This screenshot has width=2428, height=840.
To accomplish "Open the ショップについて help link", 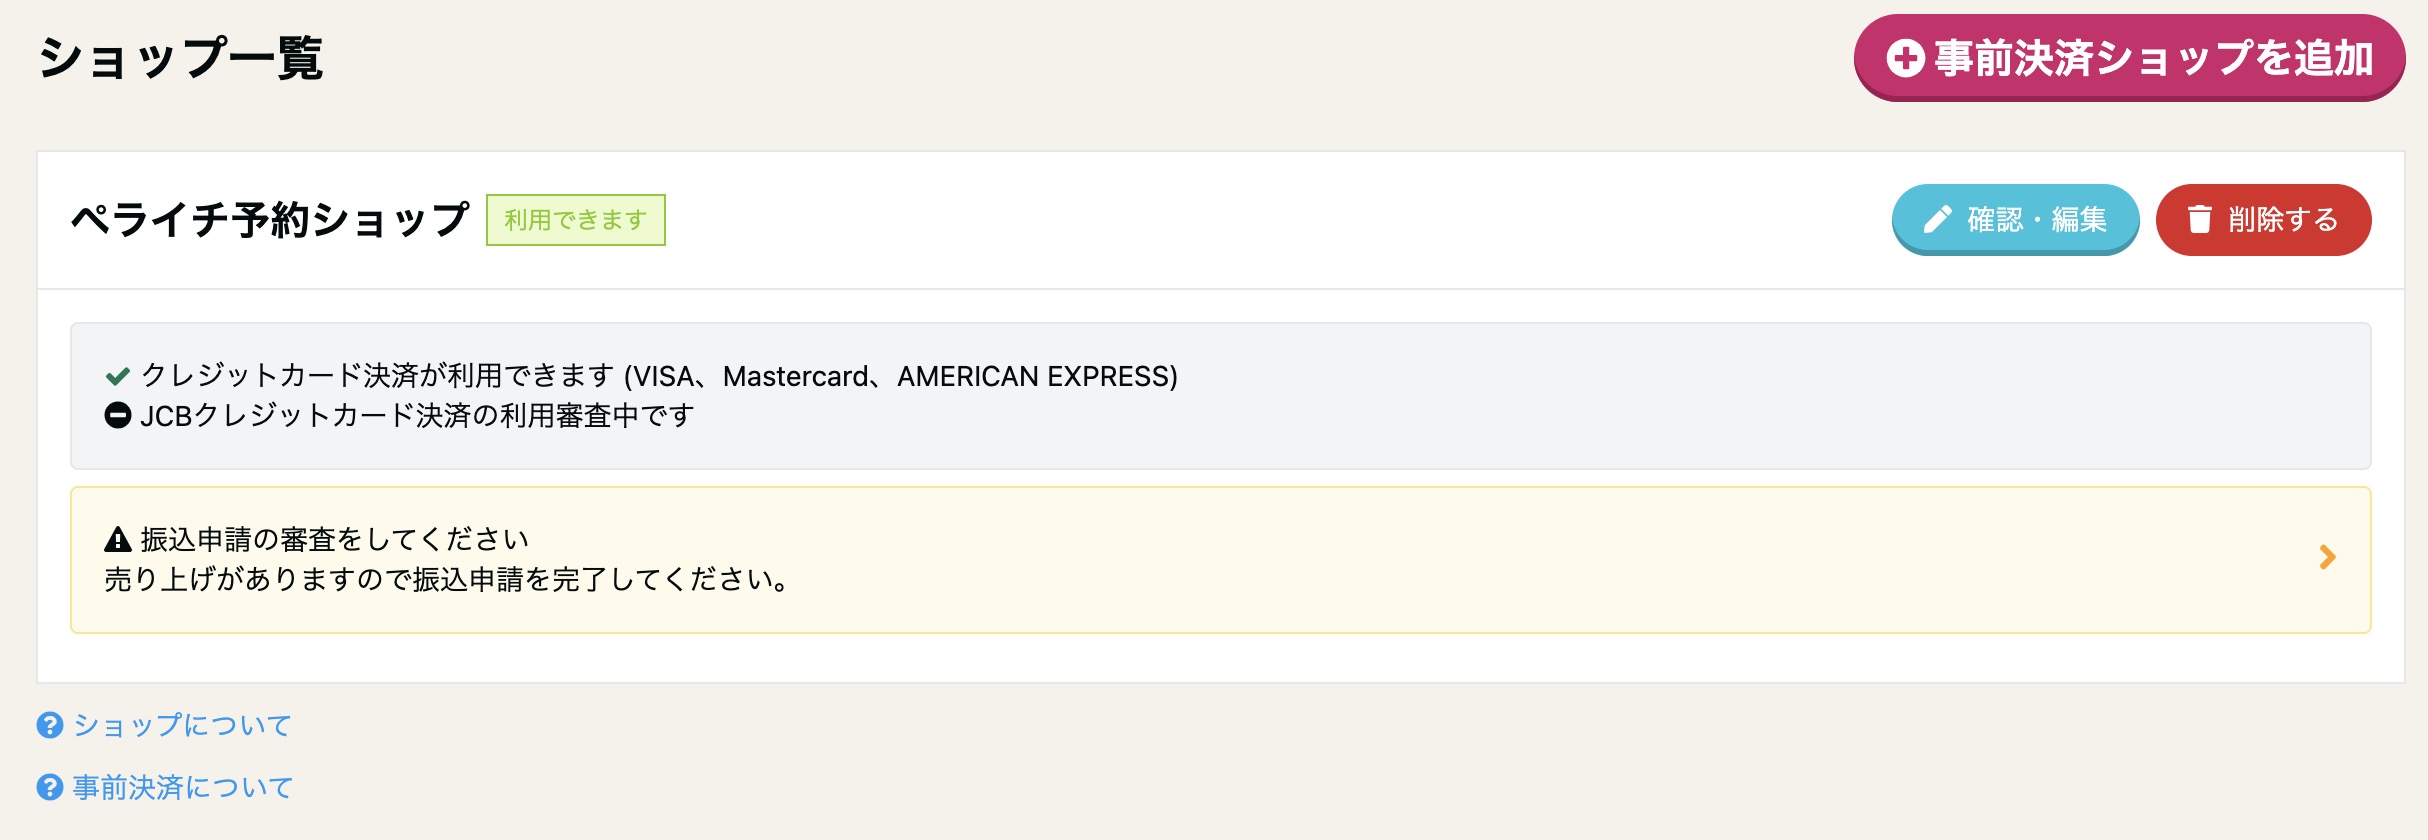I will tap(182, 725).
